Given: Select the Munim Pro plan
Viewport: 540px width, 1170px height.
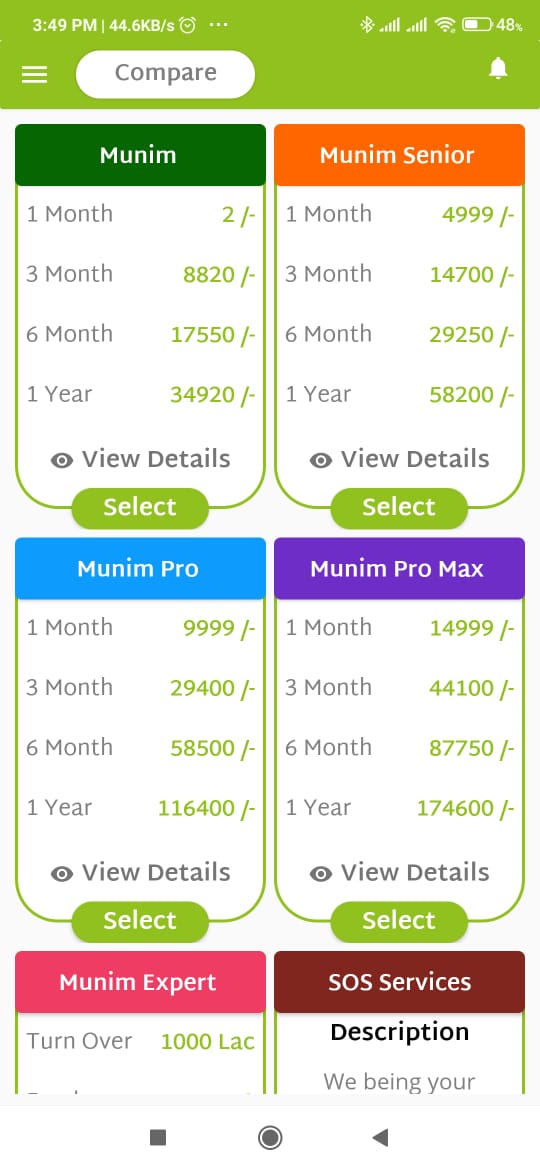Looking at the screenshot, I should [140, 921].
